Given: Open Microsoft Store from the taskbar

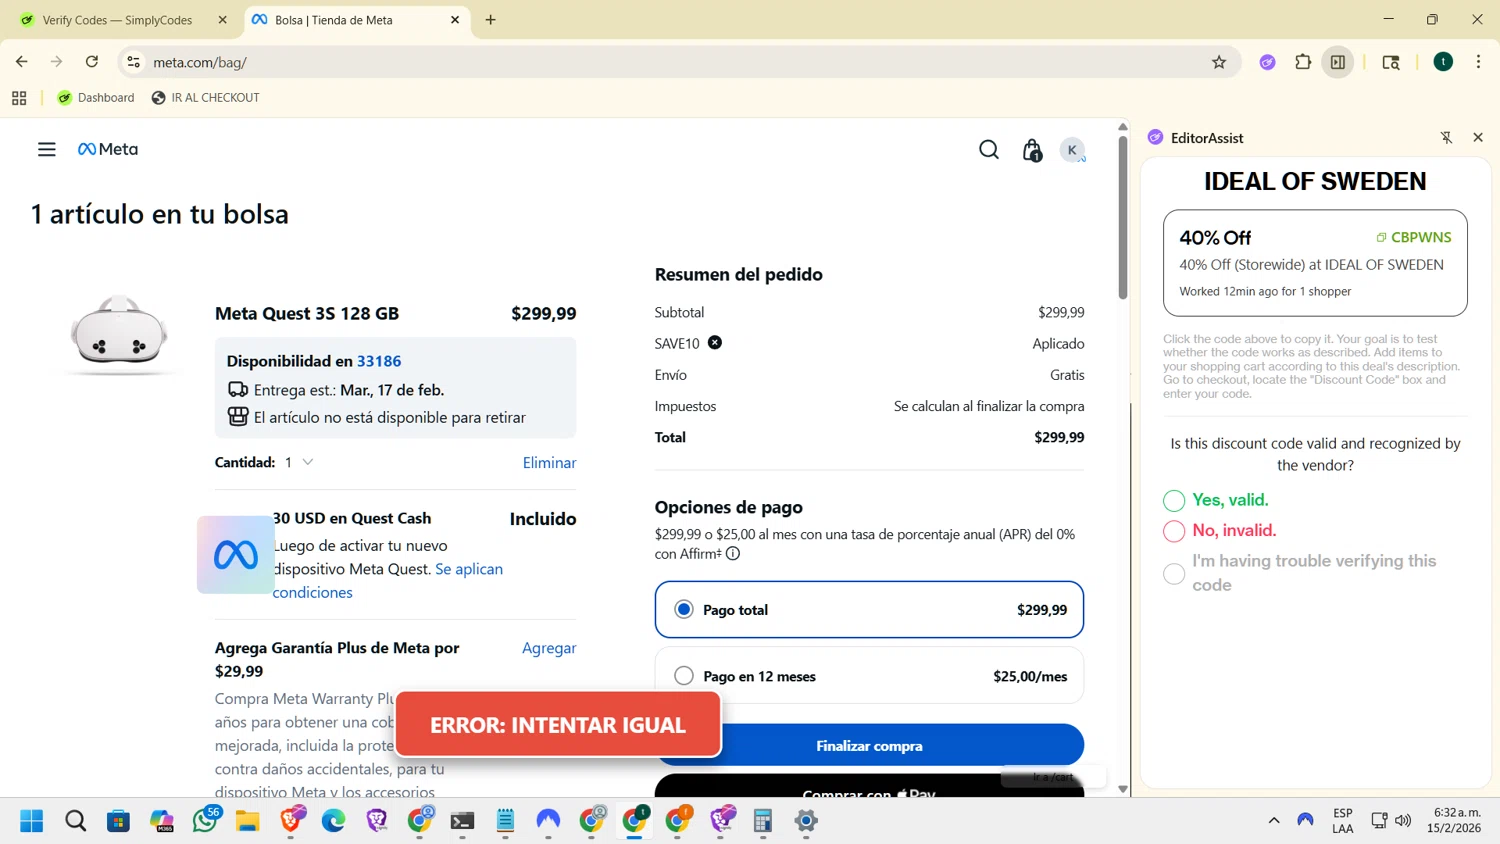Looking at the screenshot, I should (118, 821).
